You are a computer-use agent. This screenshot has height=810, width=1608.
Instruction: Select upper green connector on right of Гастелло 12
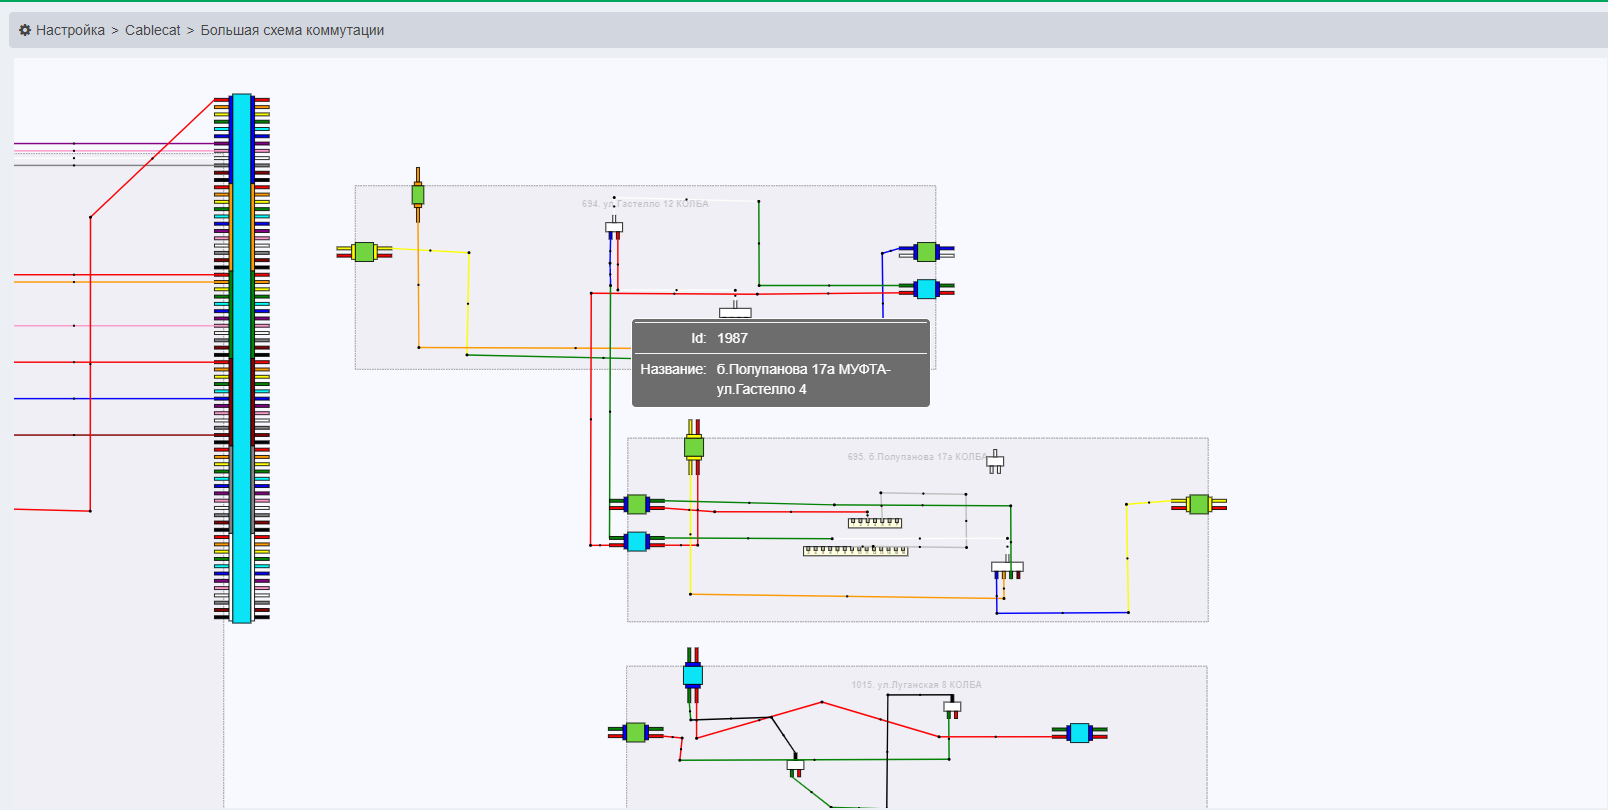tap(927, 252)
